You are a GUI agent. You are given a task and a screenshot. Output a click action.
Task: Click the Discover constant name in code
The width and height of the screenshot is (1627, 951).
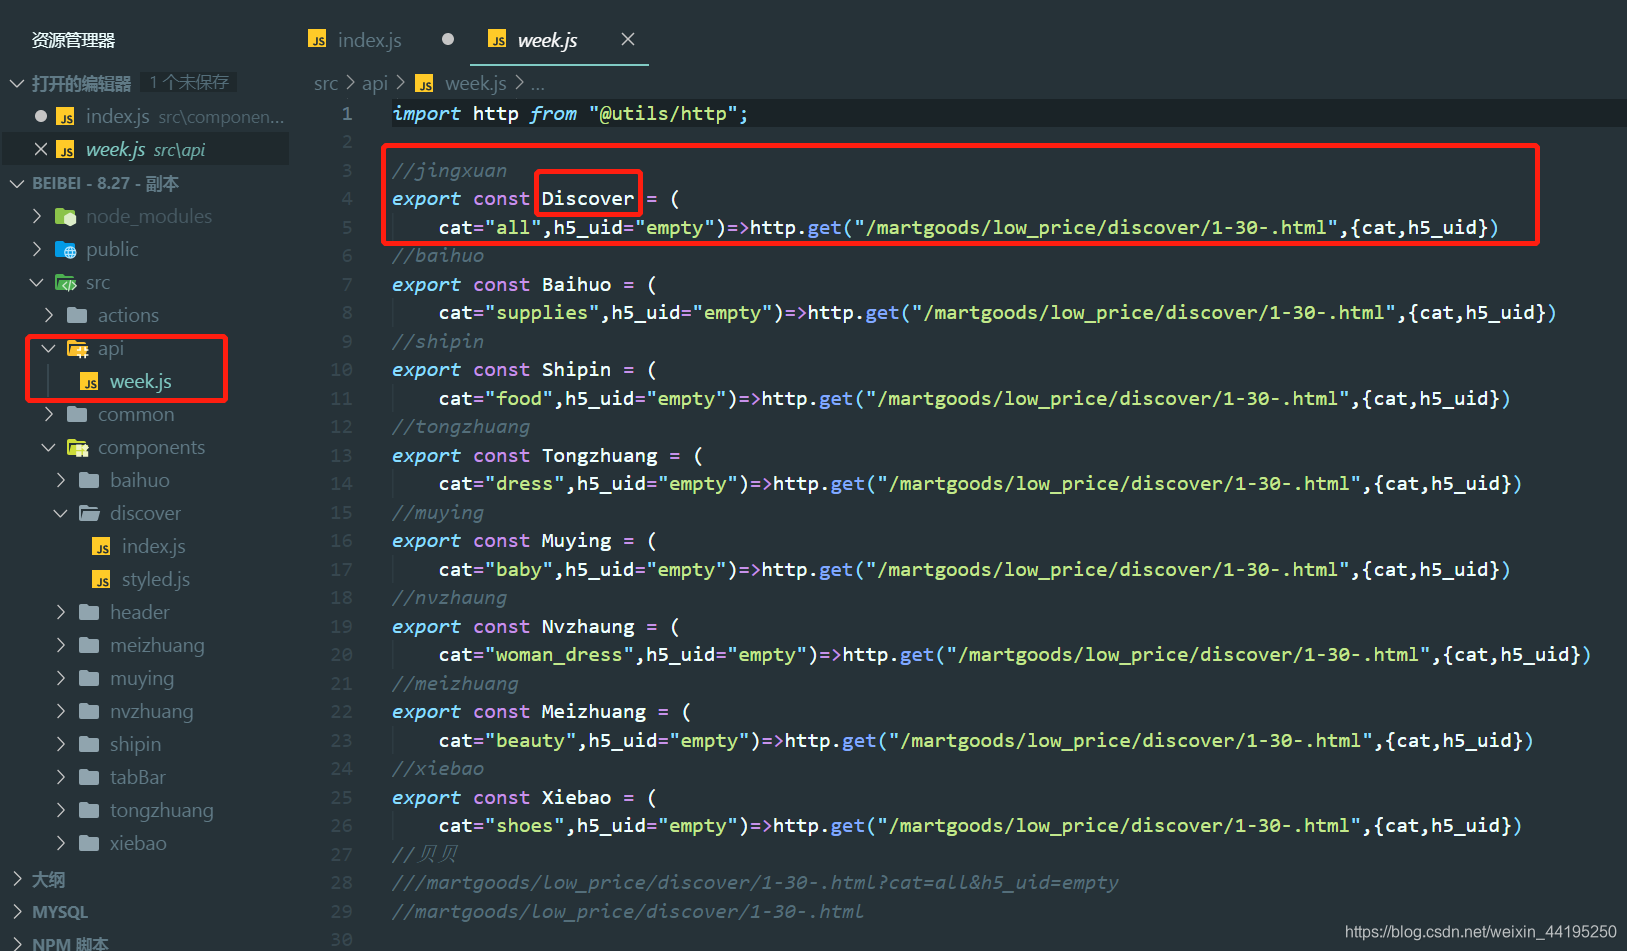588,198
